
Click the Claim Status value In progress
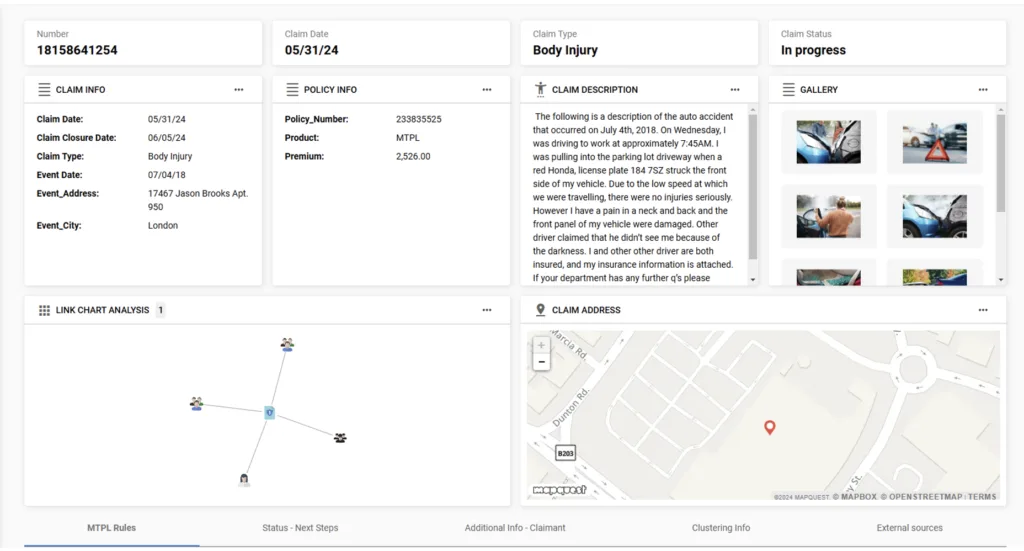pos(813,50)
